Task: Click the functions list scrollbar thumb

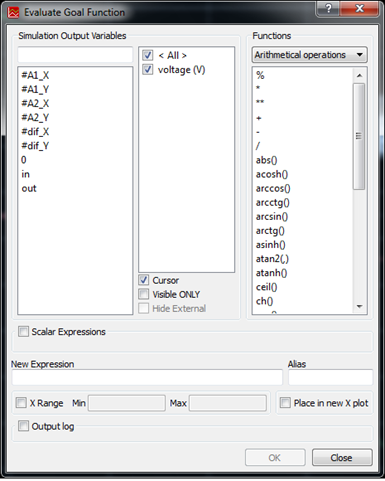Action: (359, 136)
